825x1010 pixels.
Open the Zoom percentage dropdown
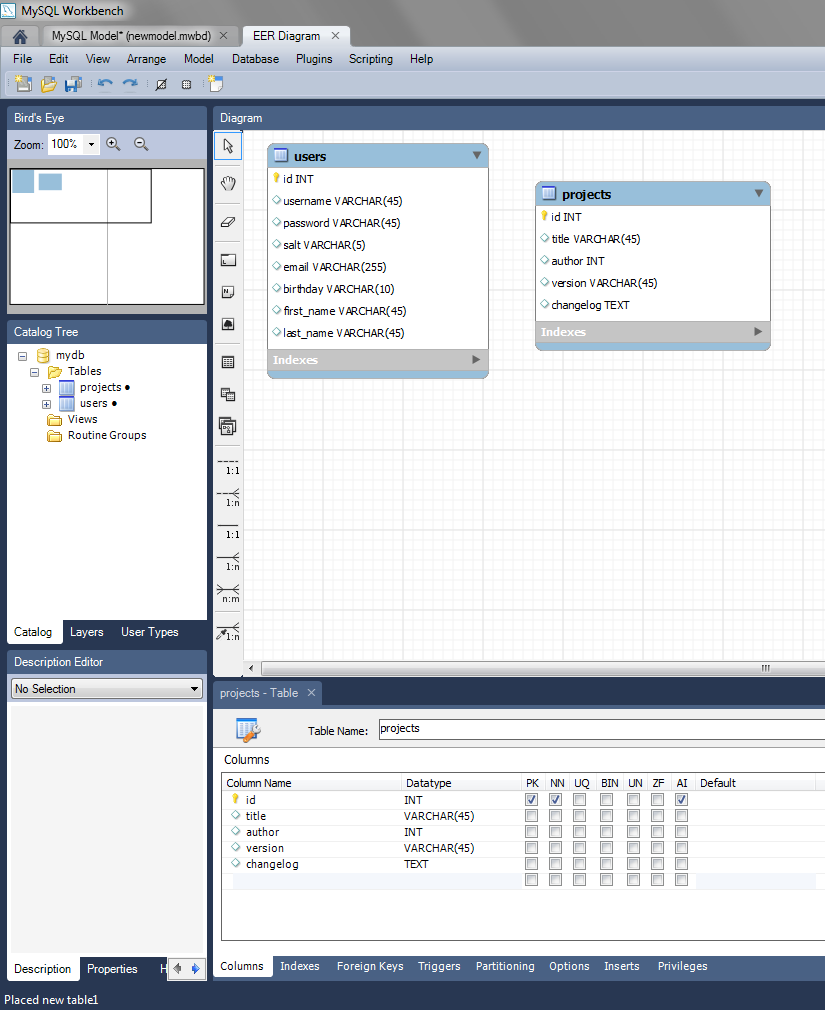pos(91,144)
